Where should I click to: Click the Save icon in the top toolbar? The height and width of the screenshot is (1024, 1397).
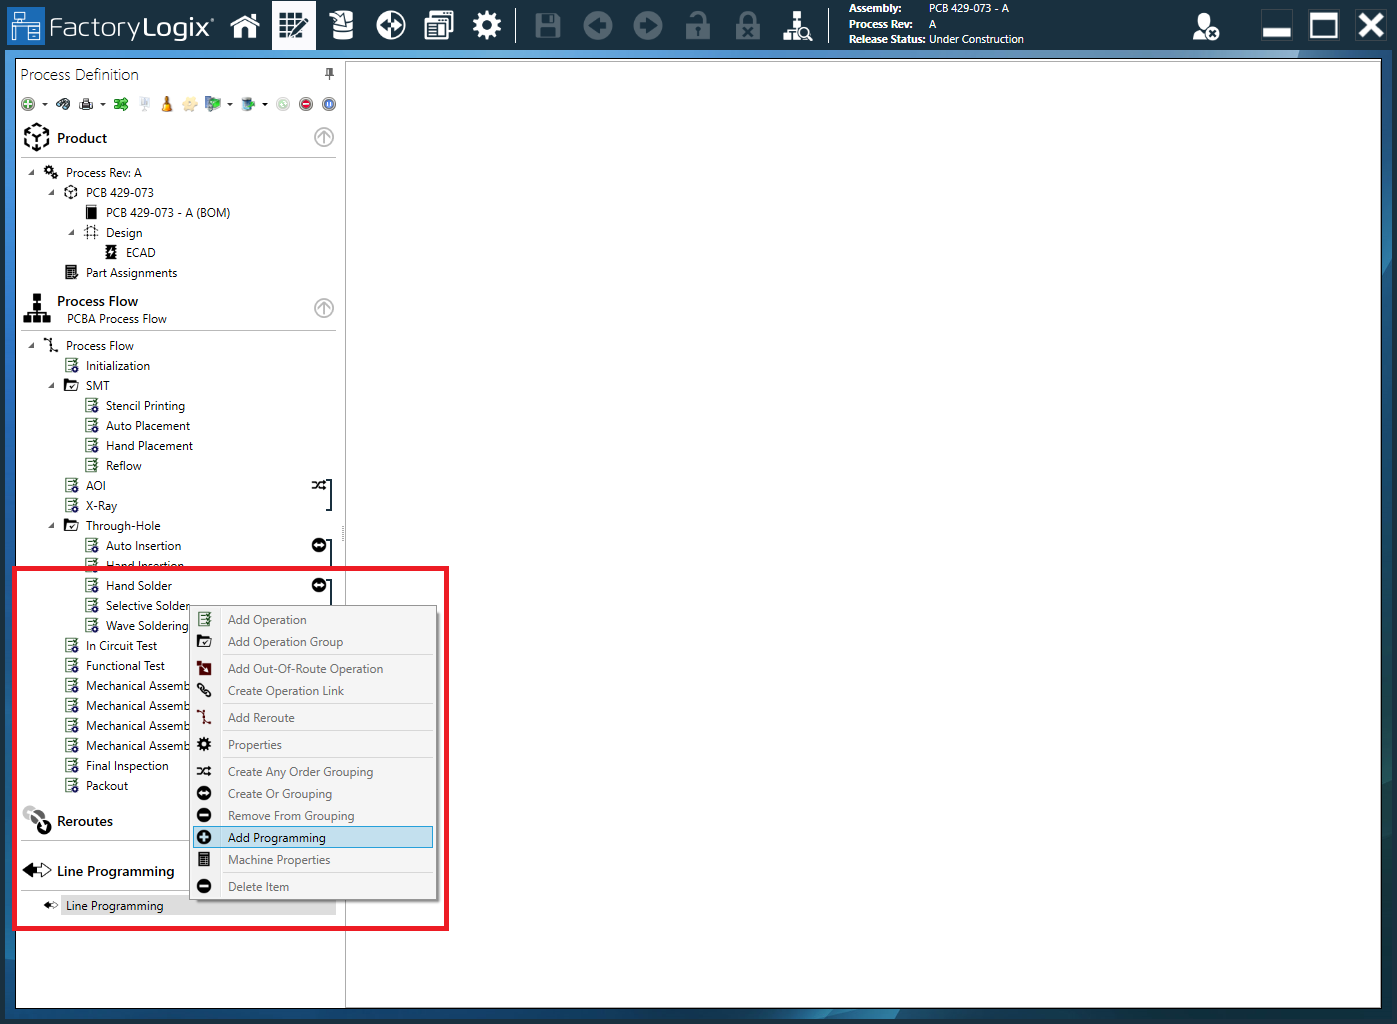point(547,26)
